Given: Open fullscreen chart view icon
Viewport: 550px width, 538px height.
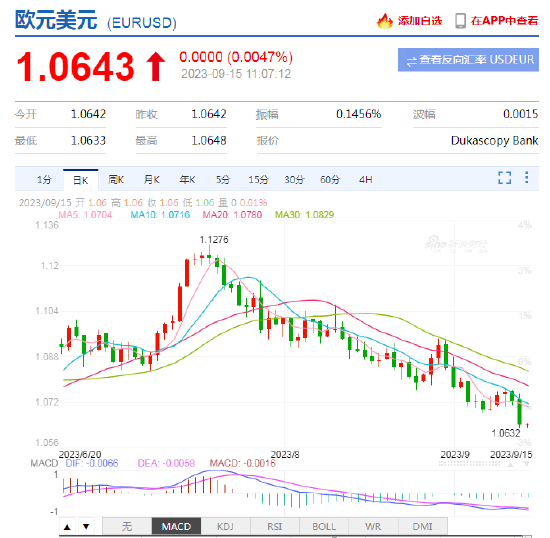Looking at the screenshot, I should (504, 178).
